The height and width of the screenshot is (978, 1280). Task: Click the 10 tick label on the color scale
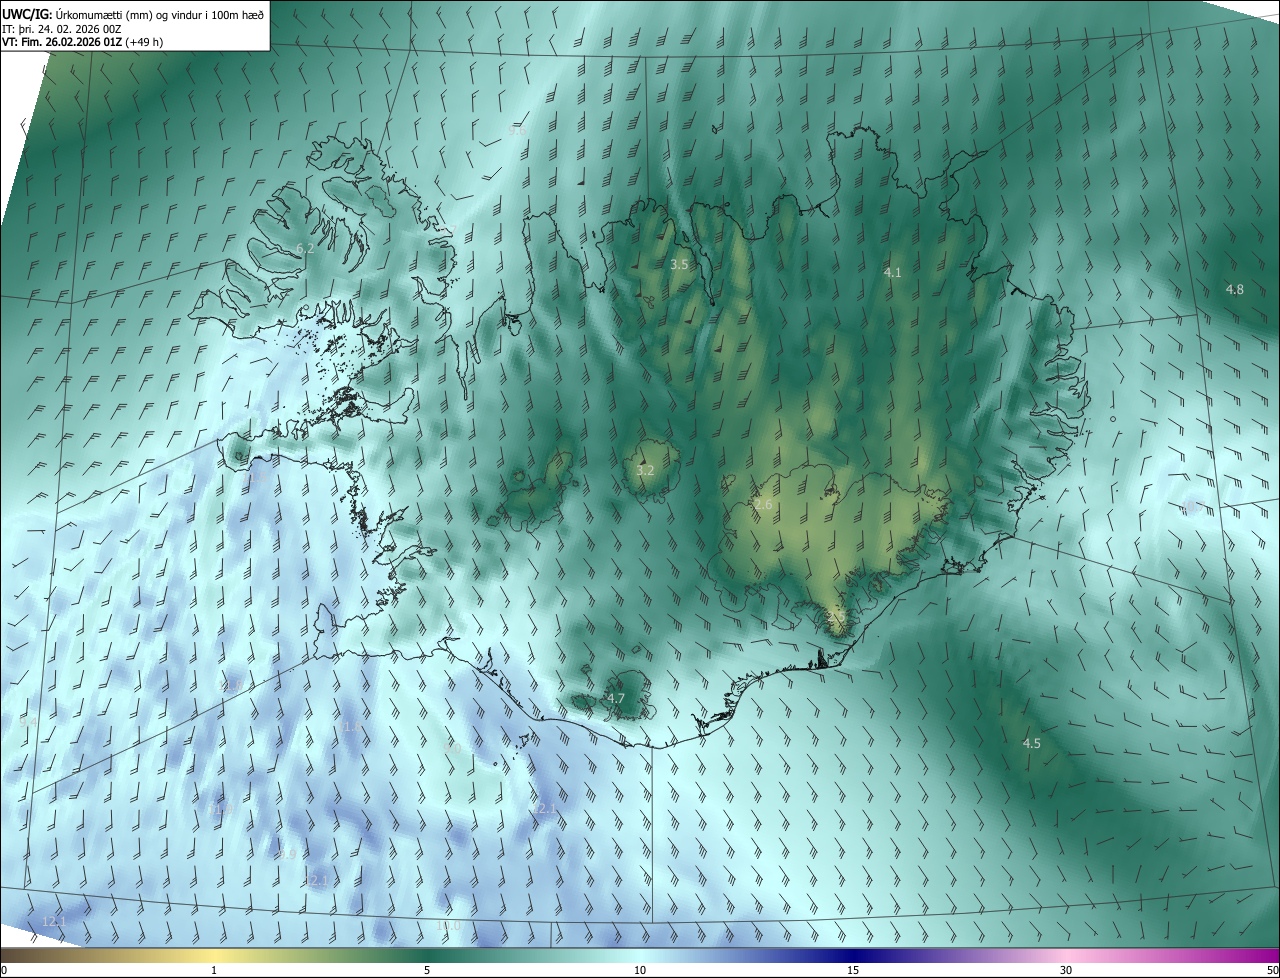640,970
